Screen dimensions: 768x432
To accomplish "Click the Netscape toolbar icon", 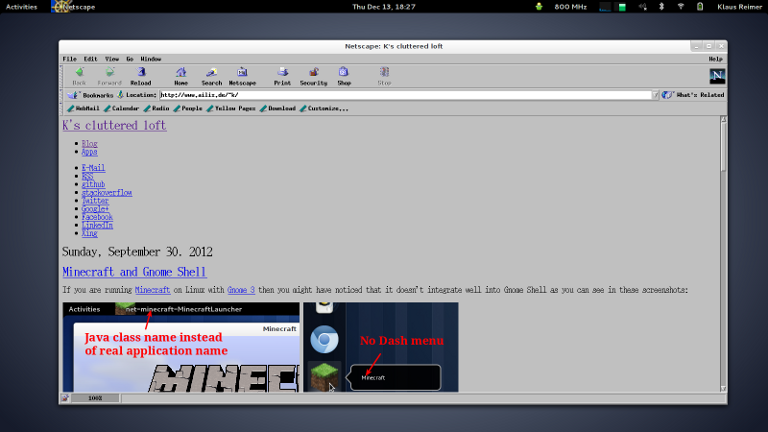I will click(x=242, y=76).
